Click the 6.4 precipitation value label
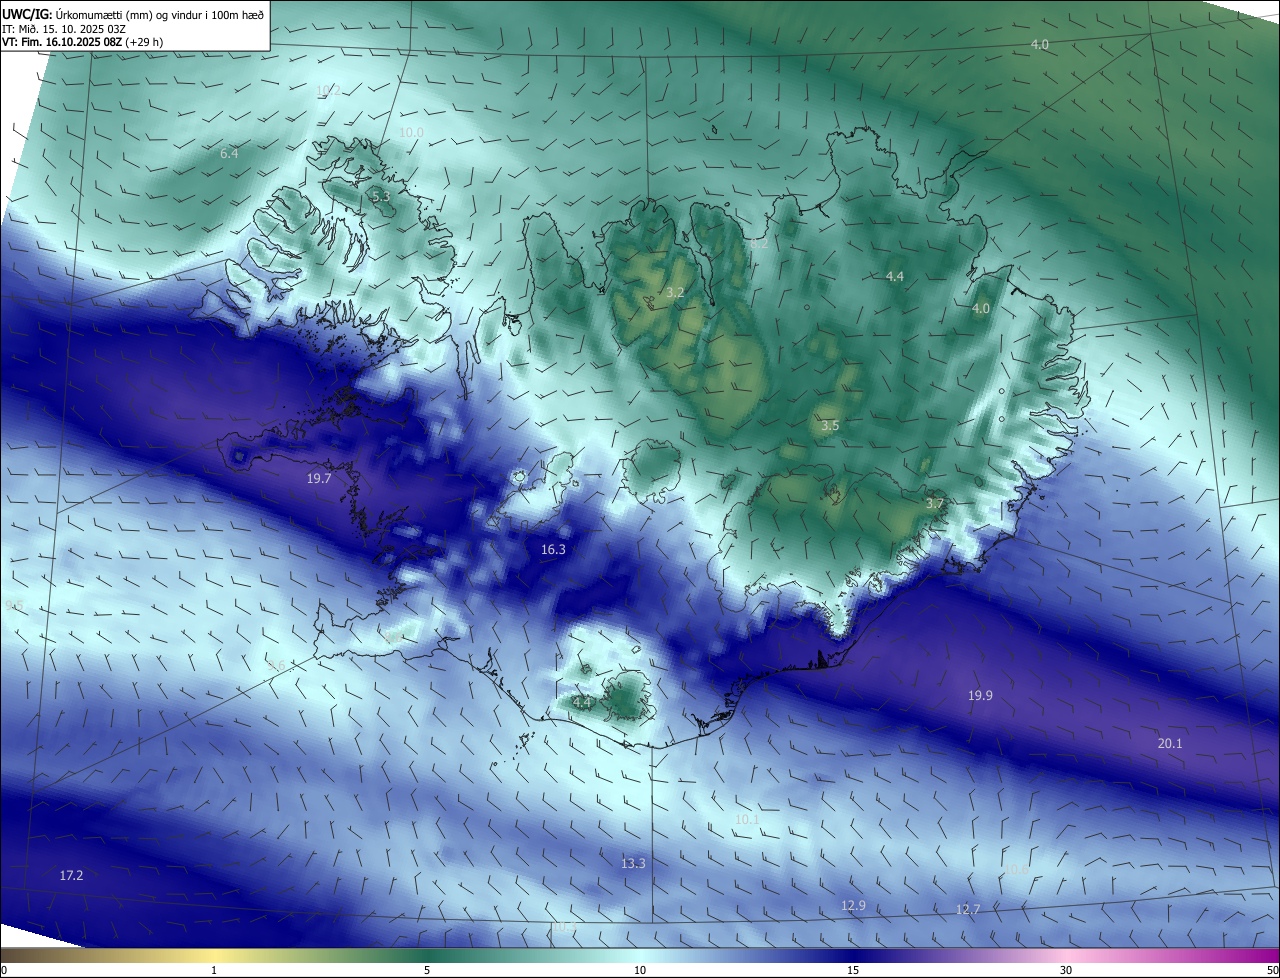This screenshot has height=978, width=1280. 229,154
